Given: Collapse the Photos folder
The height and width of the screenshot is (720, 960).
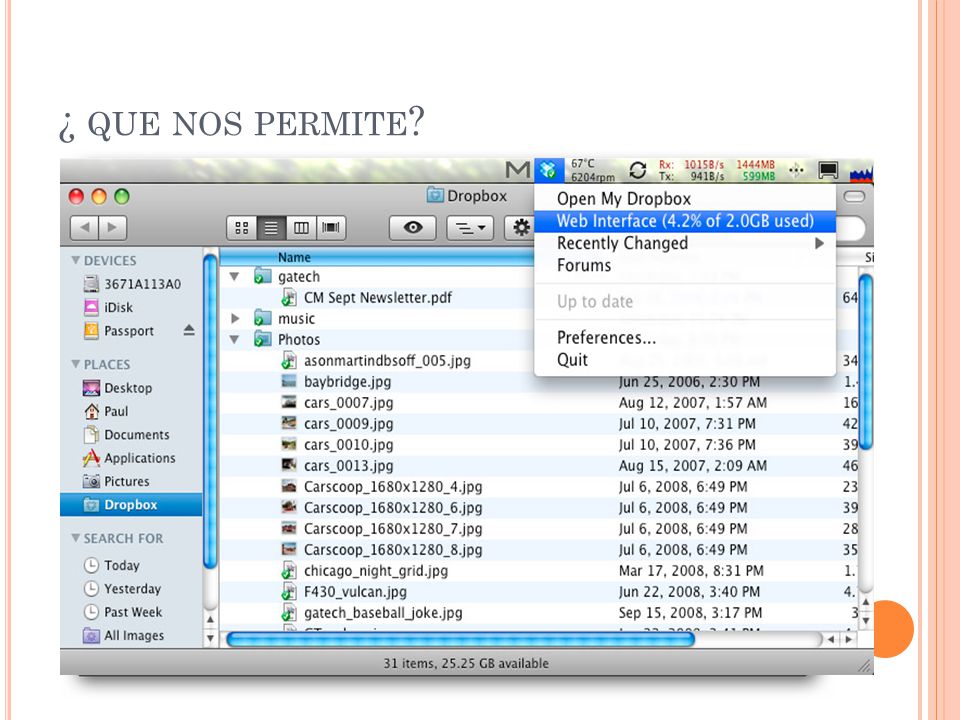Looking at the screenshot, I should 234,339.
